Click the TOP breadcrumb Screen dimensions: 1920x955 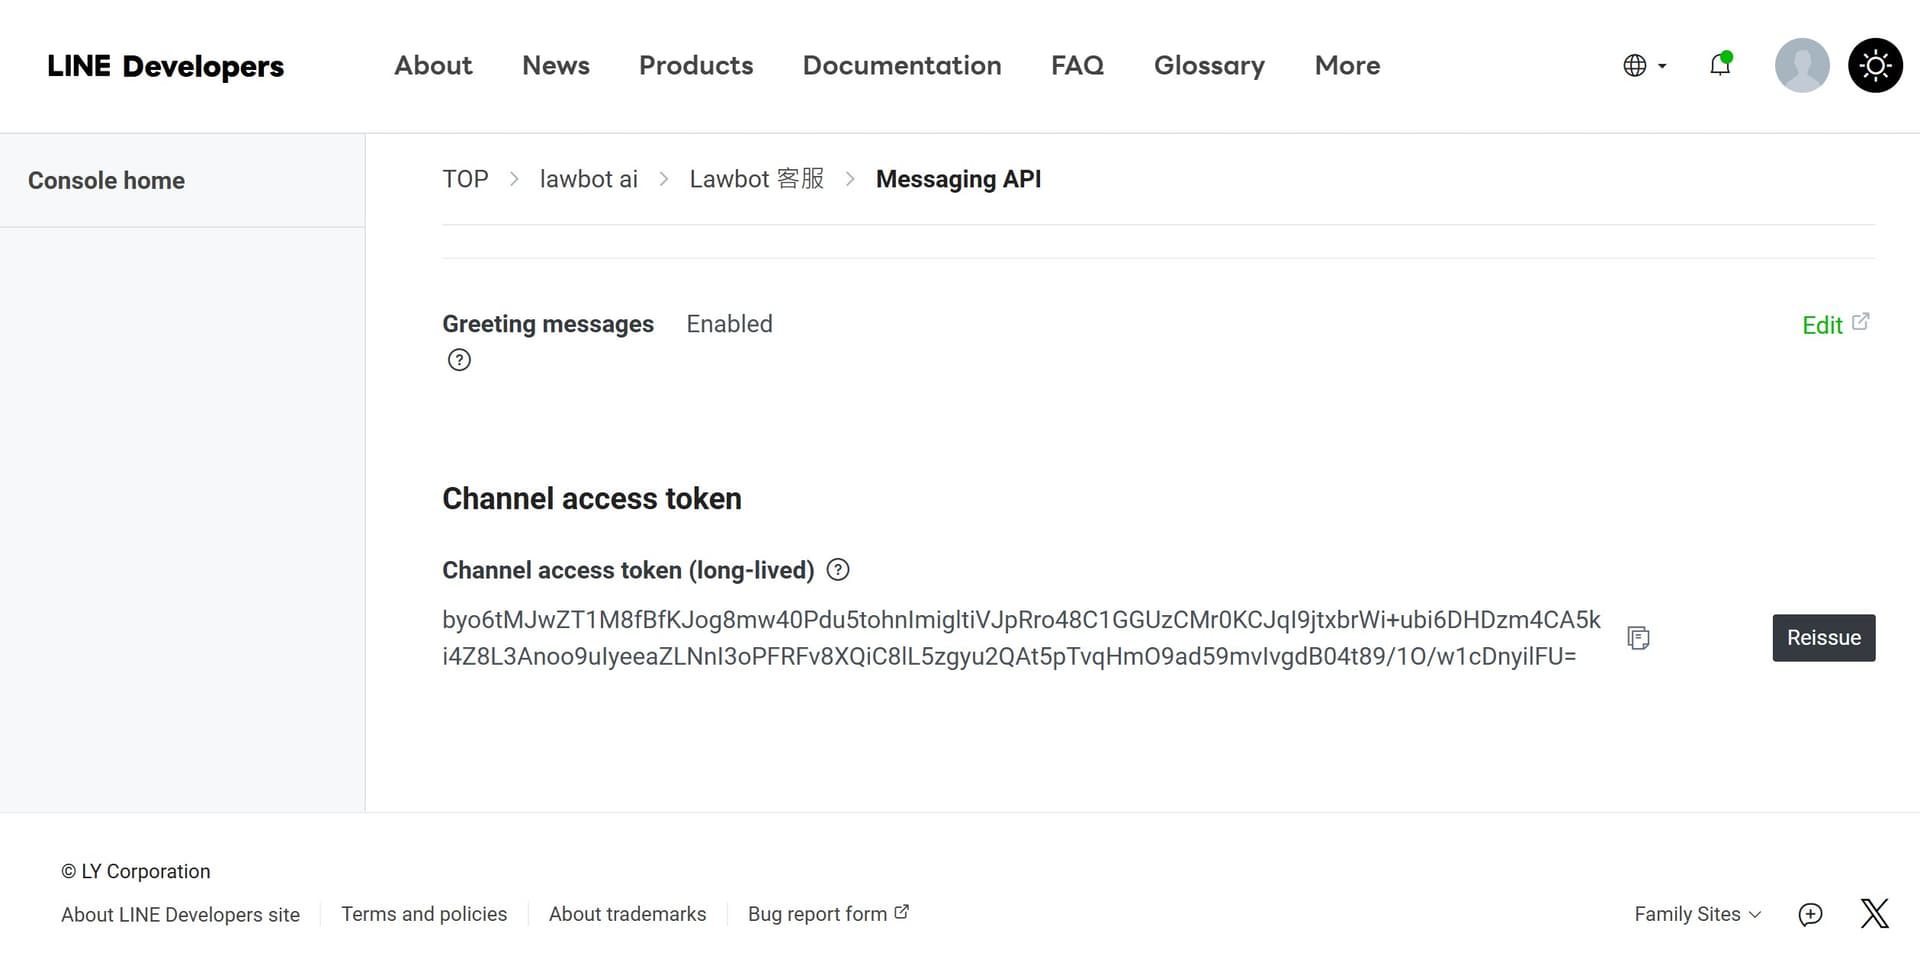tap(466, 179)
